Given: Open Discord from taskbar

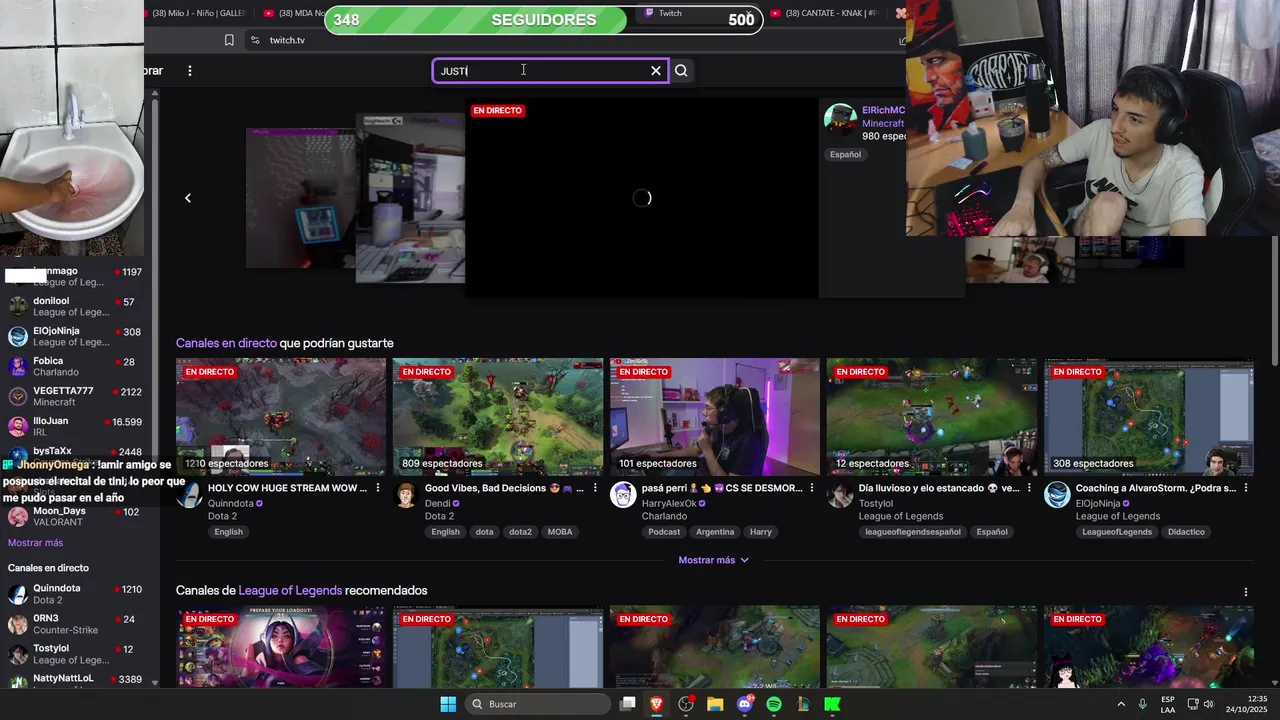Looking at the screenshot, I should point(744,704).
